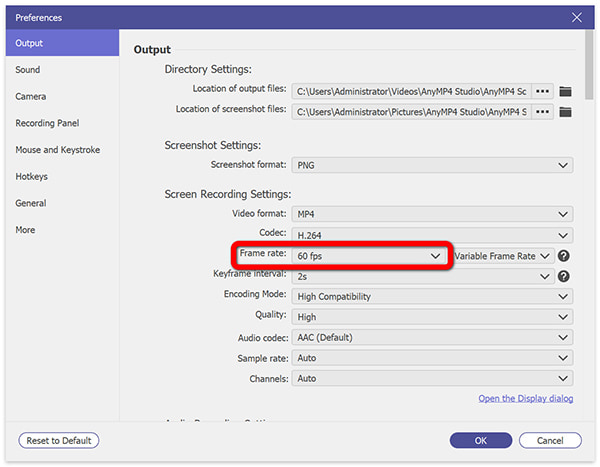Open the Display dialog link
This screenshot has height=467, width=600.
click(x=526, y=398)
